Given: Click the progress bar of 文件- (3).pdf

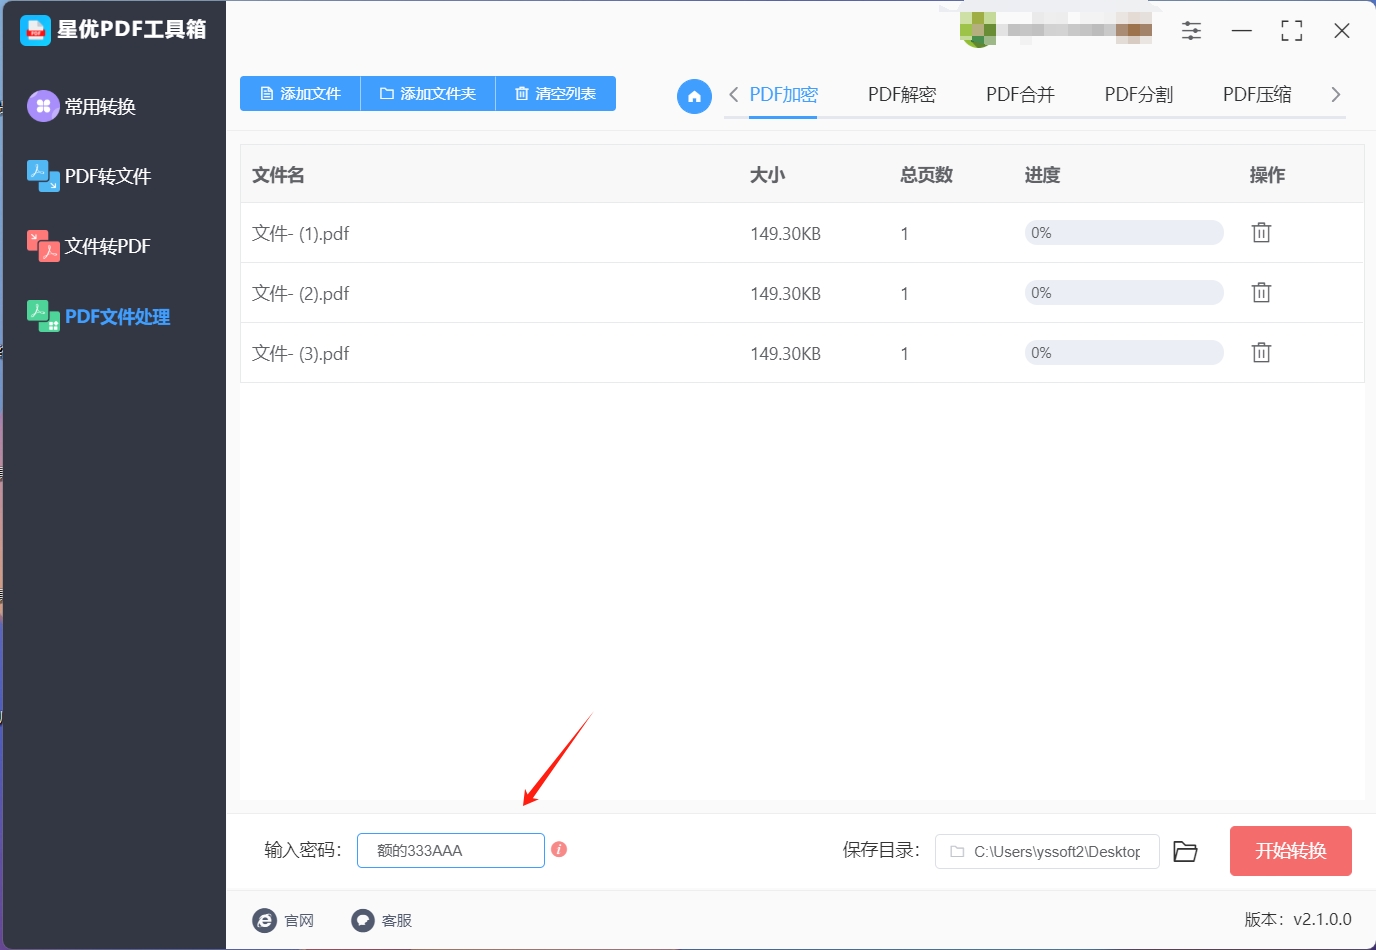Looking at the screenshot, I should click(x=1124, y=353).
